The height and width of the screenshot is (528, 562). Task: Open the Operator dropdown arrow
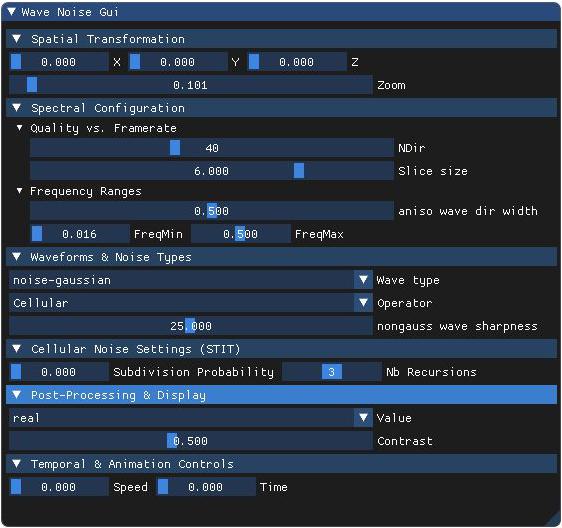[x=363, y=303]
